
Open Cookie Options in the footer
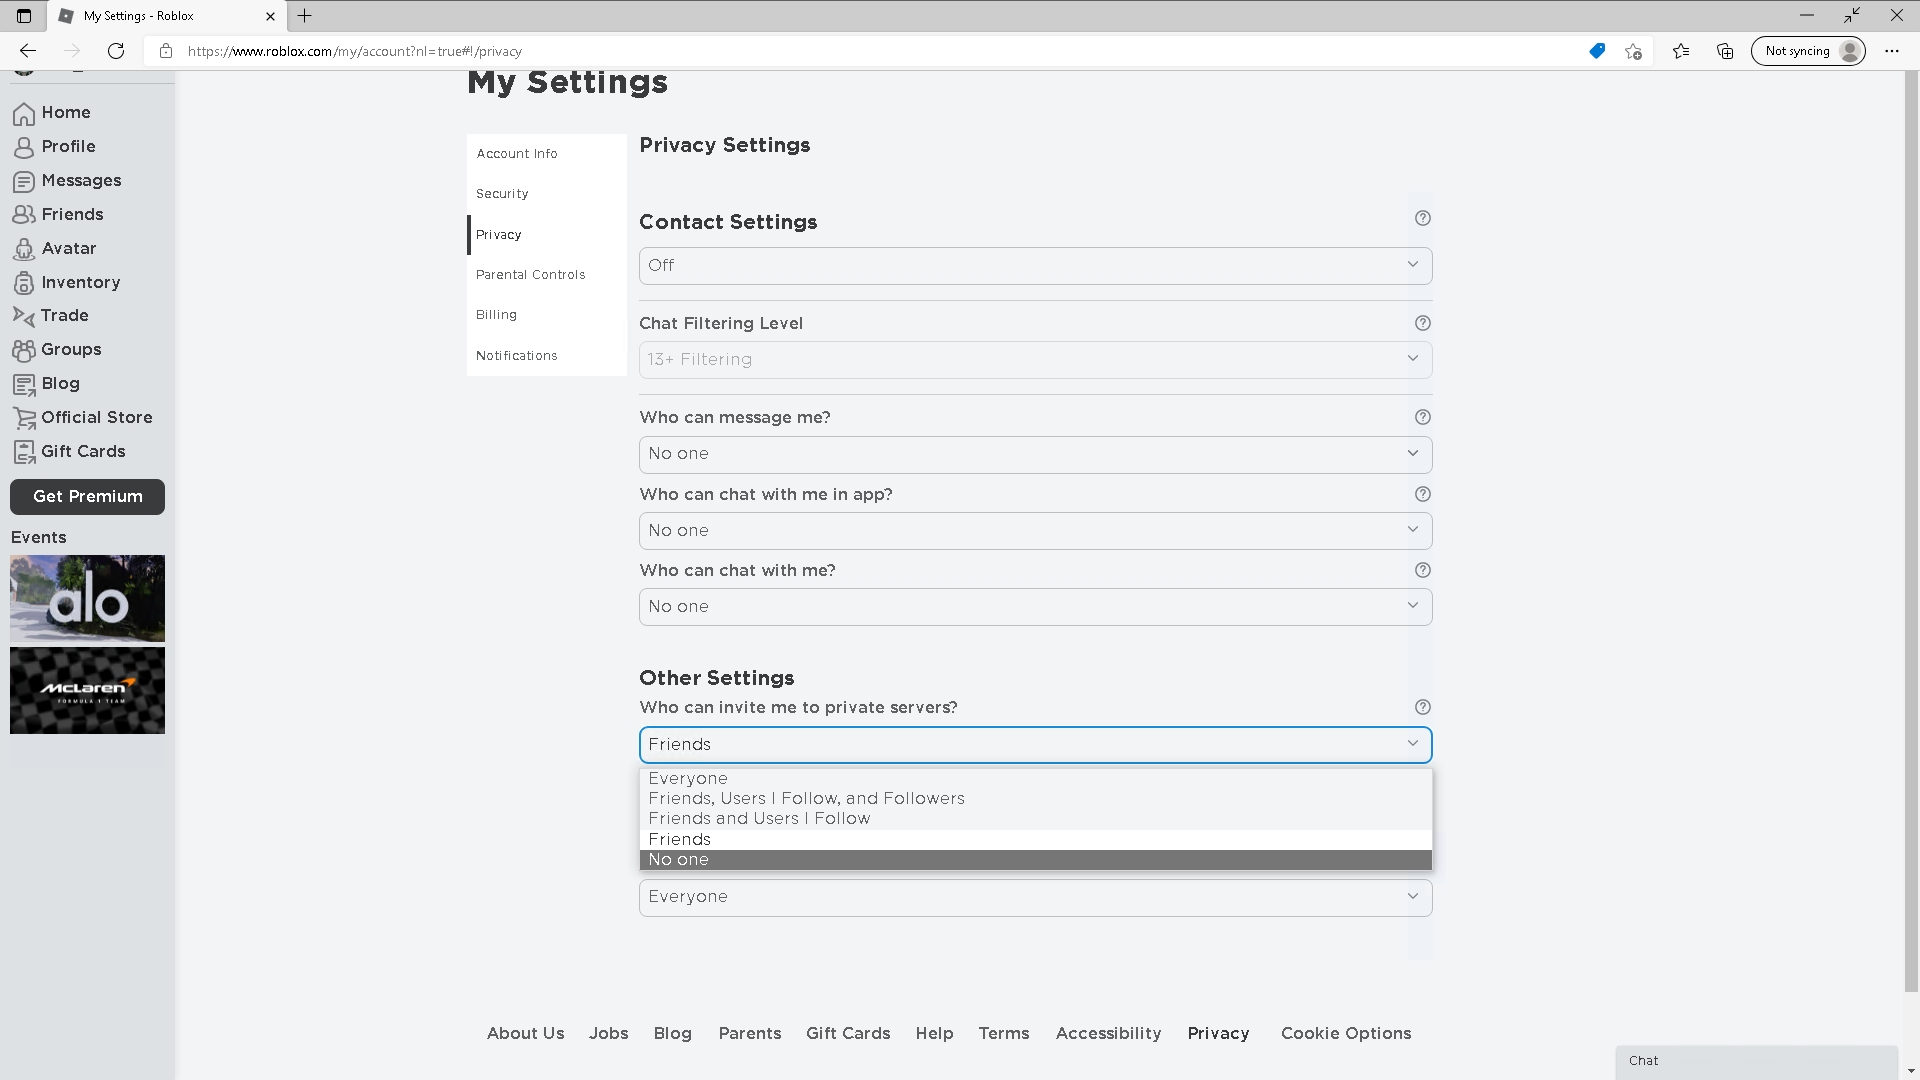click(x=1346, y=1034)
